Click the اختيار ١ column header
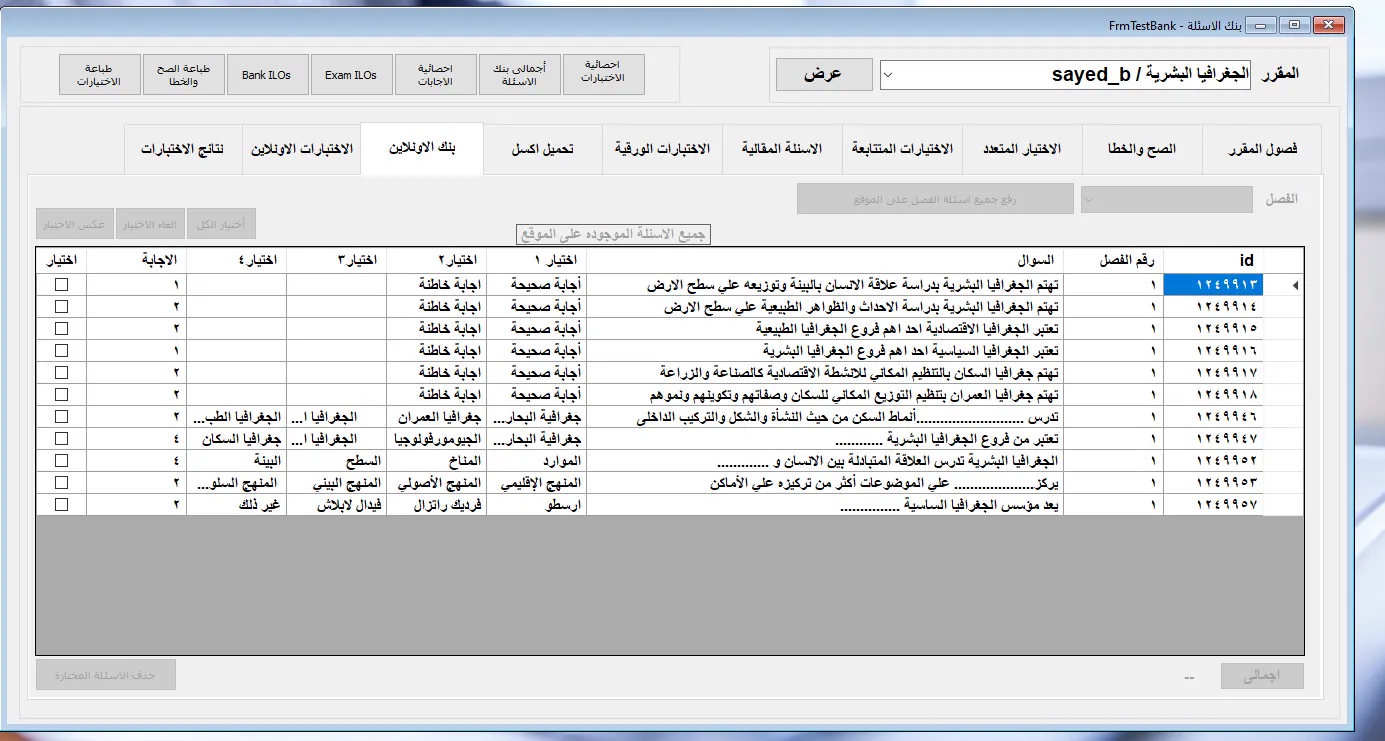The height and width of the screenshot is (741, 1385). tap(536, 260)
